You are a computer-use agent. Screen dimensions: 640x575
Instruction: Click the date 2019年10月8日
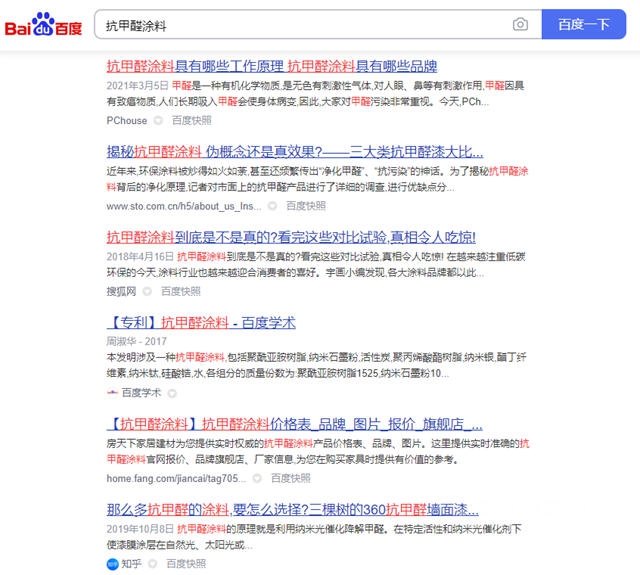tap(140, 529)
